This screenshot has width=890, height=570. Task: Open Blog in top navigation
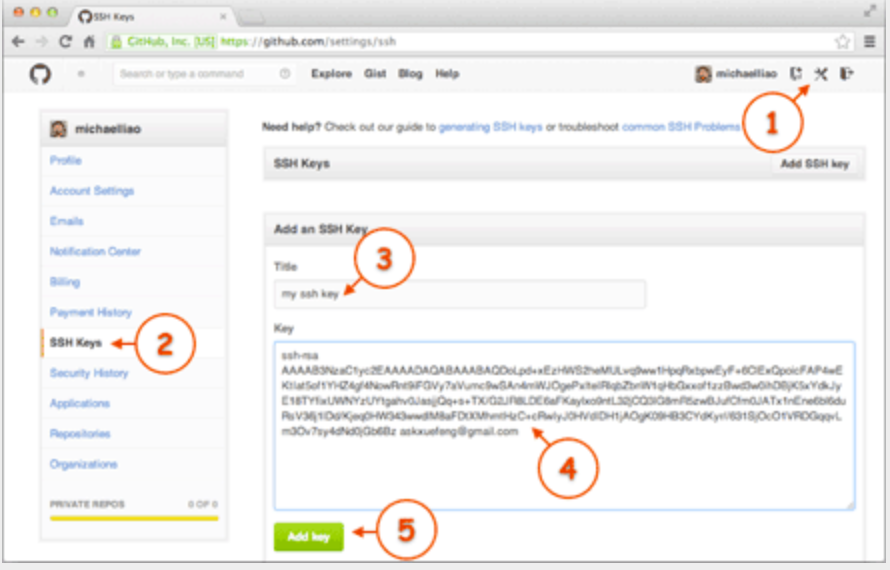(x=410, y=74)
